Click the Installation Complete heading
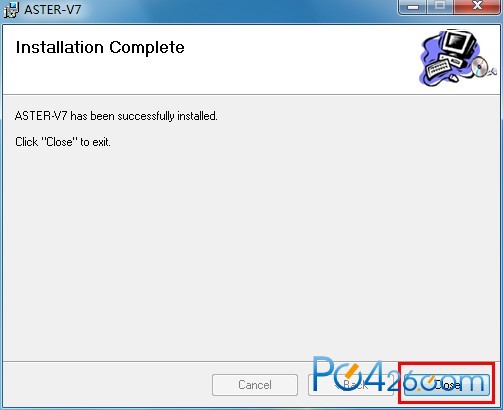The image size is (503, 410). (x=100, y=47)
